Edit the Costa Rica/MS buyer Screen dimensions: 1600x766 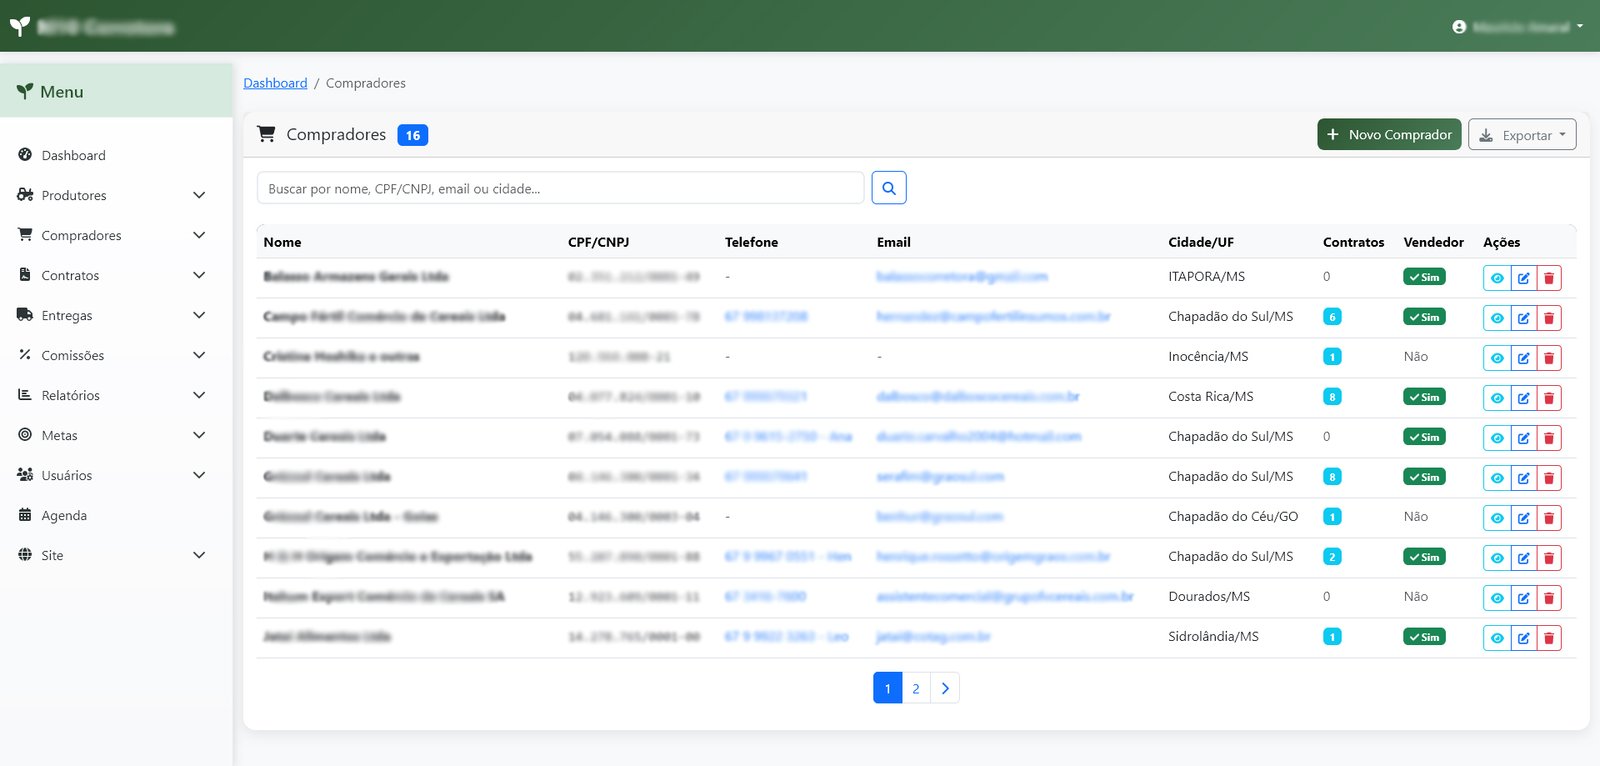[x=1523, y=398]
